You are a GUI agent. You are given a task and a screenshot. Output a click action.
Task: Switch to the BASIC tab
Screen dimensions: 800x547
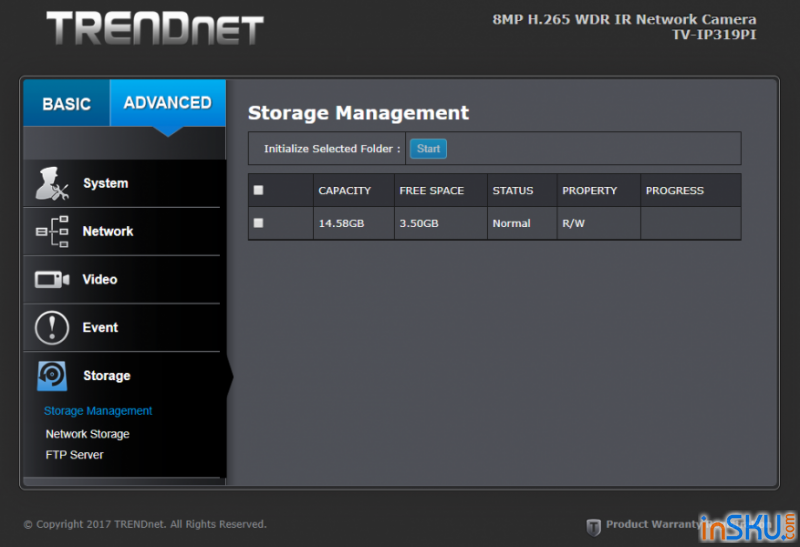66,103
